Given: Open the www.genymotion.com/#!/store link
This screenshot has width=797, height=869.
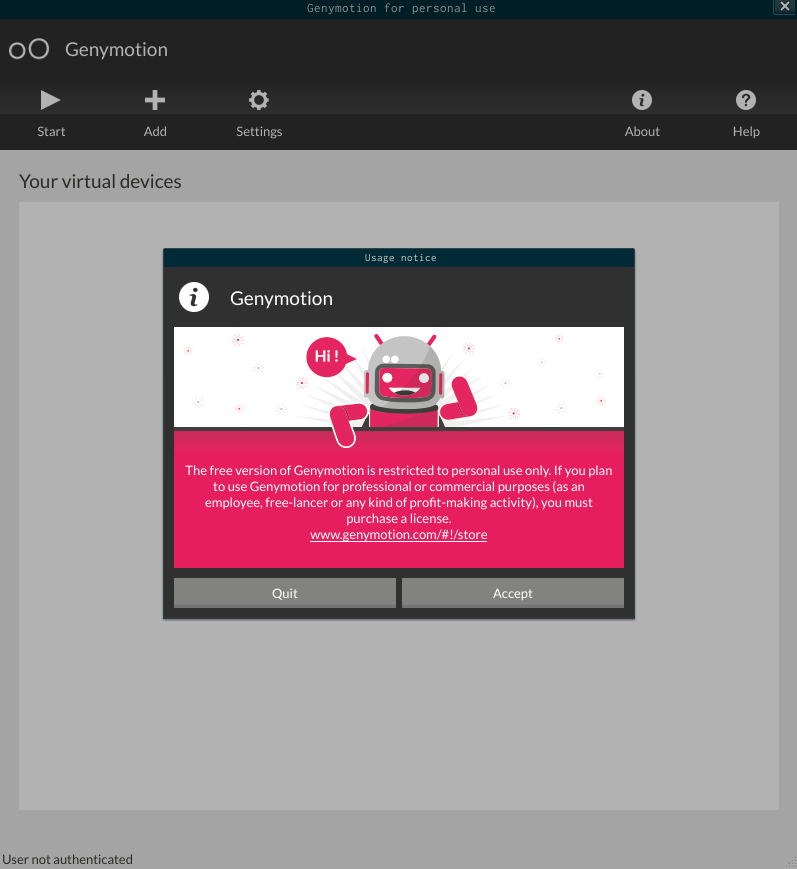Looking at the screenshot, I should tap(398, 535).
